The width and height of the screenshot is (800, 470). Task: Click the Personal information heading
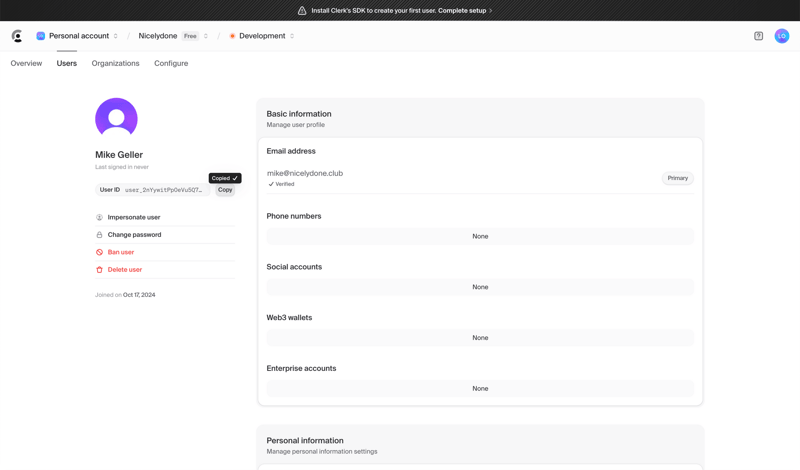305,440
